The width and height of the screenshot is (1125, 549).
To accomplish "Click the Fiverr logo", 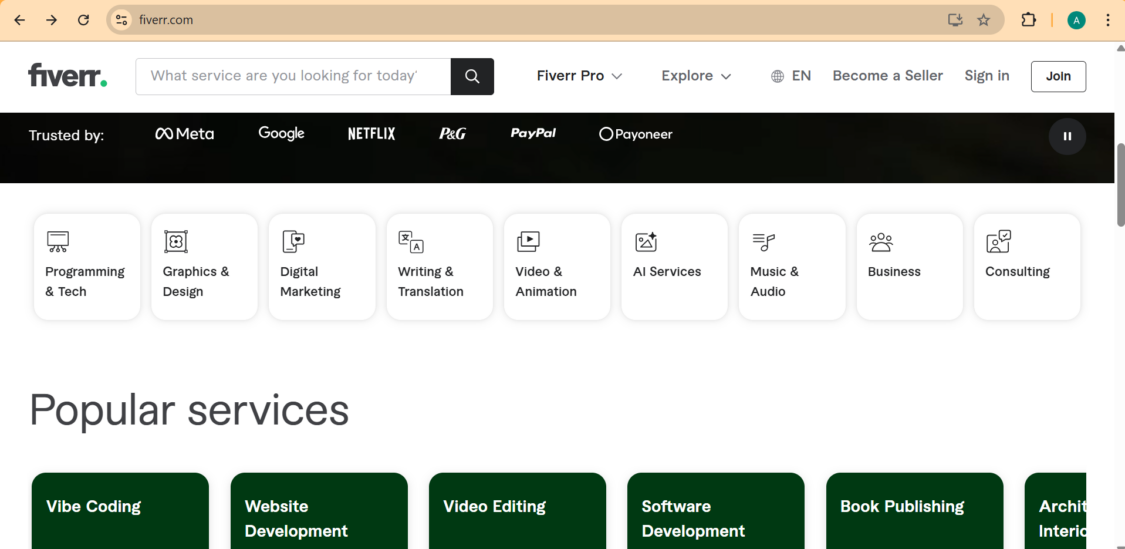I will click(x=67, y=75).
